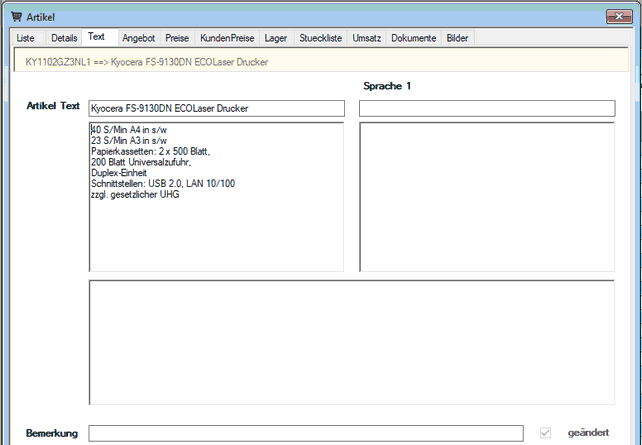This screenshot has height=445, width=642.
Task: Click the line '23 S/Min A3 in s/w'
Action: pyautogui.click(x=129, y=140)
